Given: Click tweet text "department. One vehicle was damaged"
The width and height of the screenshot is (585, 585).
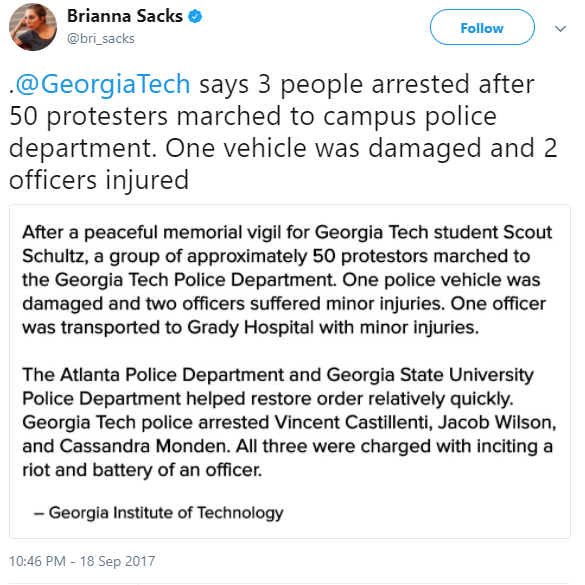Looking at the screenshot, I should click(x=245, y=148).
